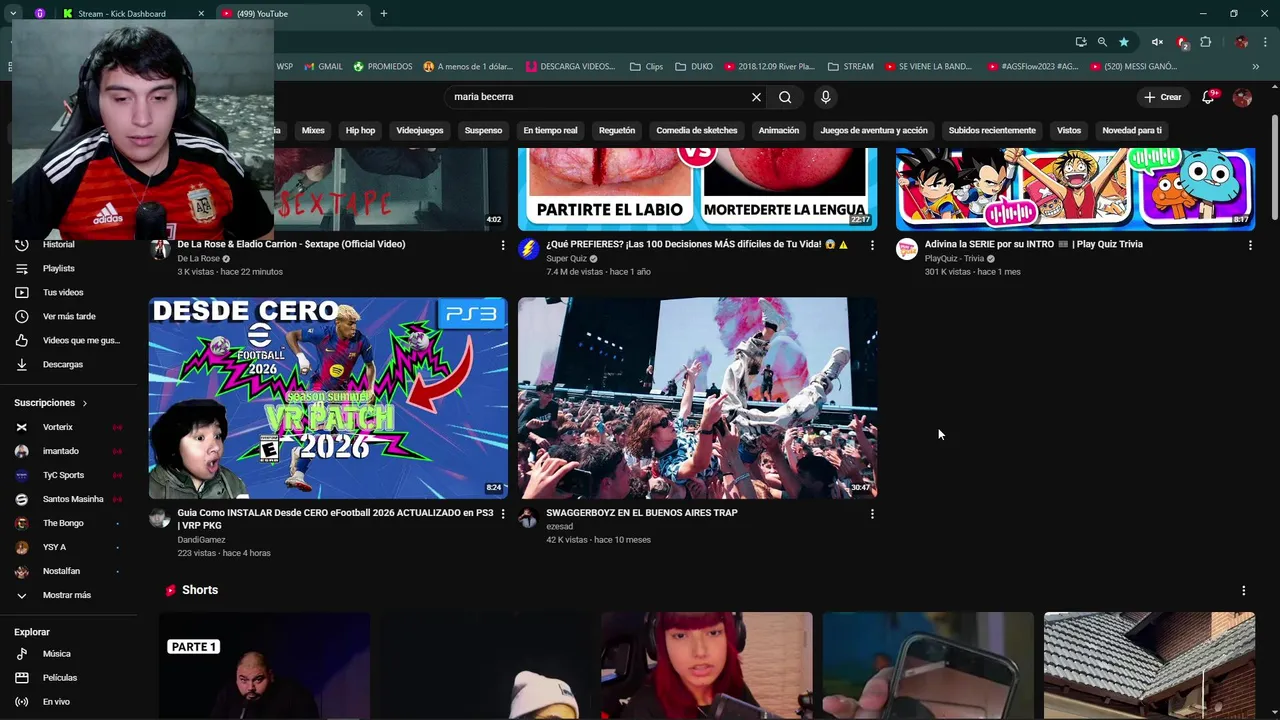
Task: Open YouTube notifications bell
Action: tap(1208, 97)
